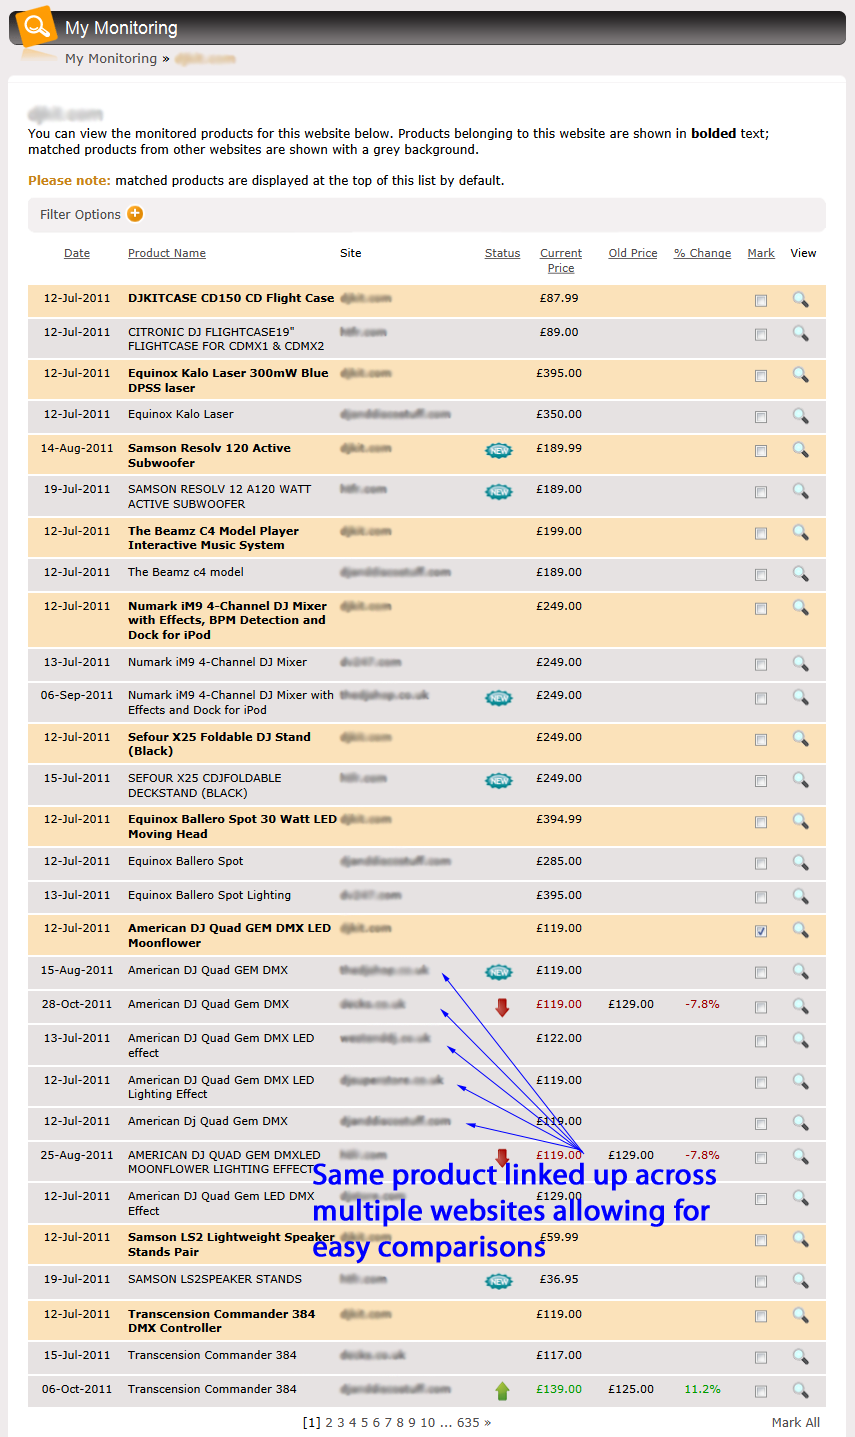Sort table by Date column
Screen dimensions: 855x1437
[x=77, y=253]
